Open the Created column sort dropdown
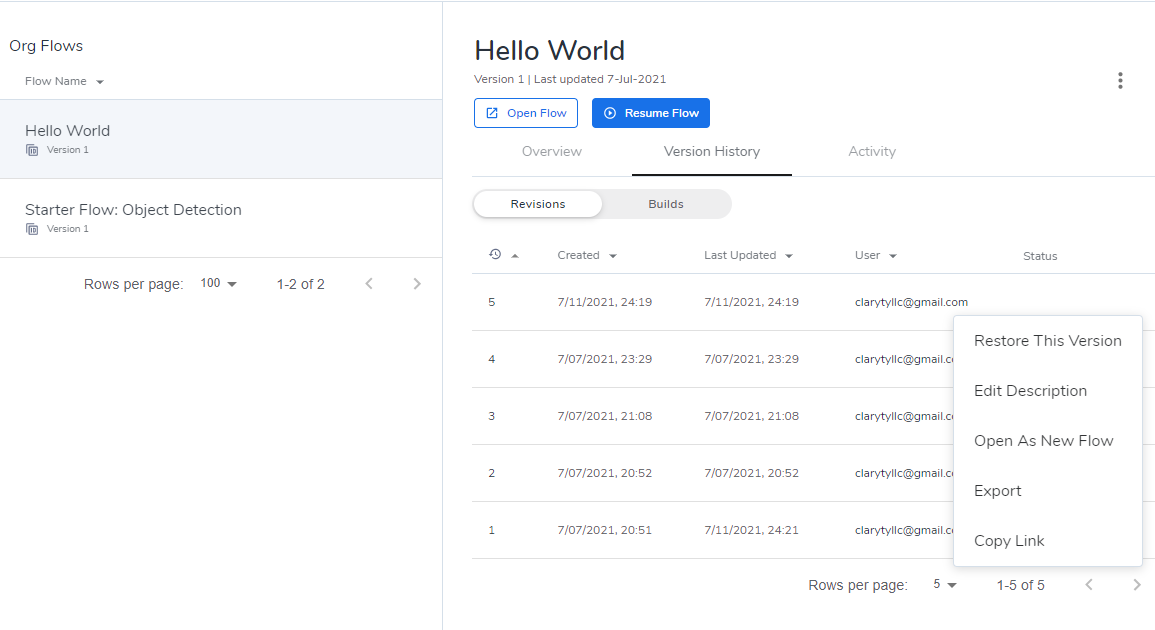The image size is (1155, 630). click(587, 255)
